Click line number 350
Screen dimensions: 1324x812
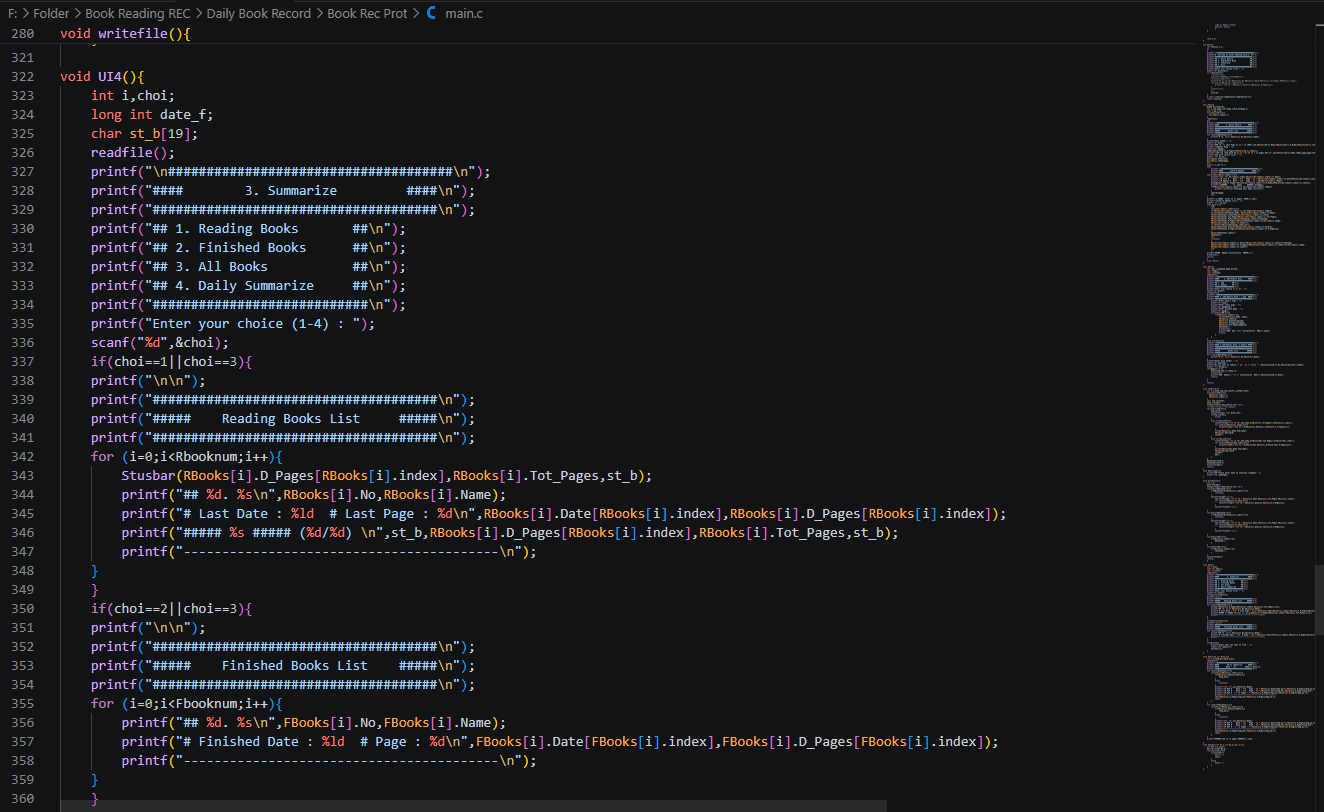22,609
